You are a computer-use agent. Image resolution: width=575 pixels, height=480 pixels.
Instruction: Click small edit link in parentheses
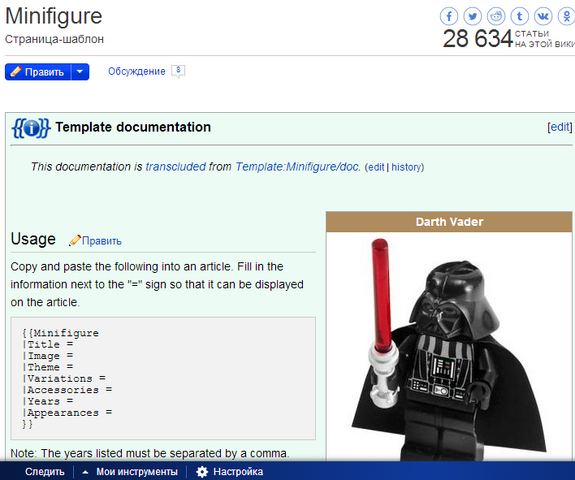pos(376,167)
